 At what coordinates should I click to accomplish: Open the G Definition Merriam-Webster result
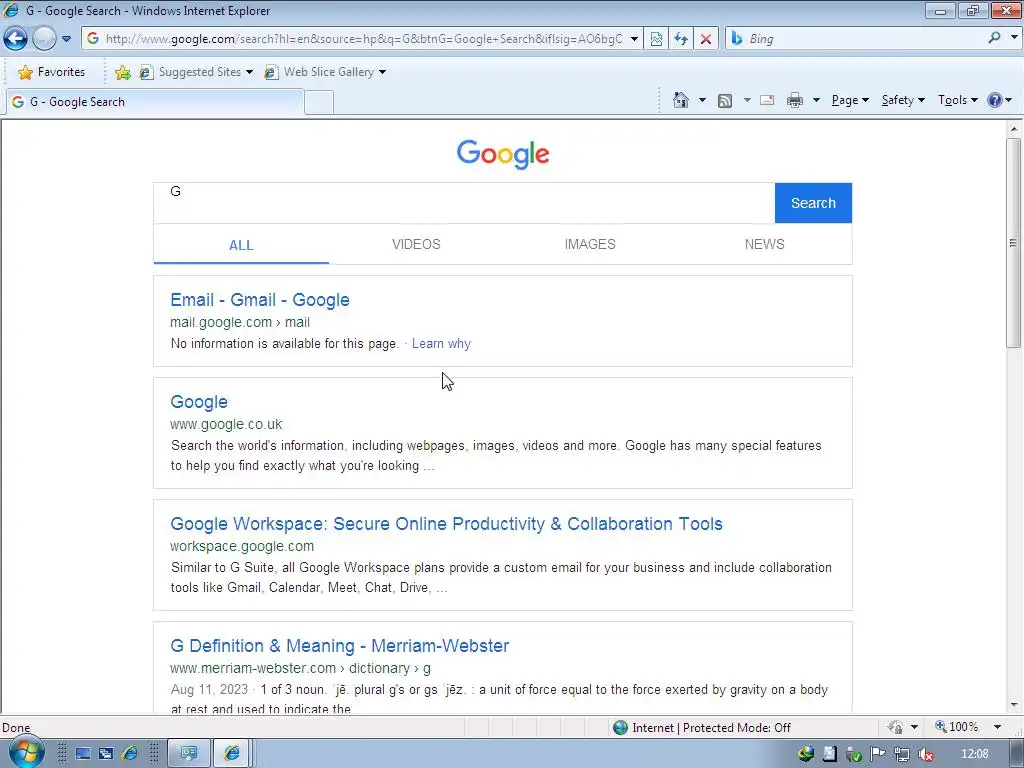pos(340,646)
